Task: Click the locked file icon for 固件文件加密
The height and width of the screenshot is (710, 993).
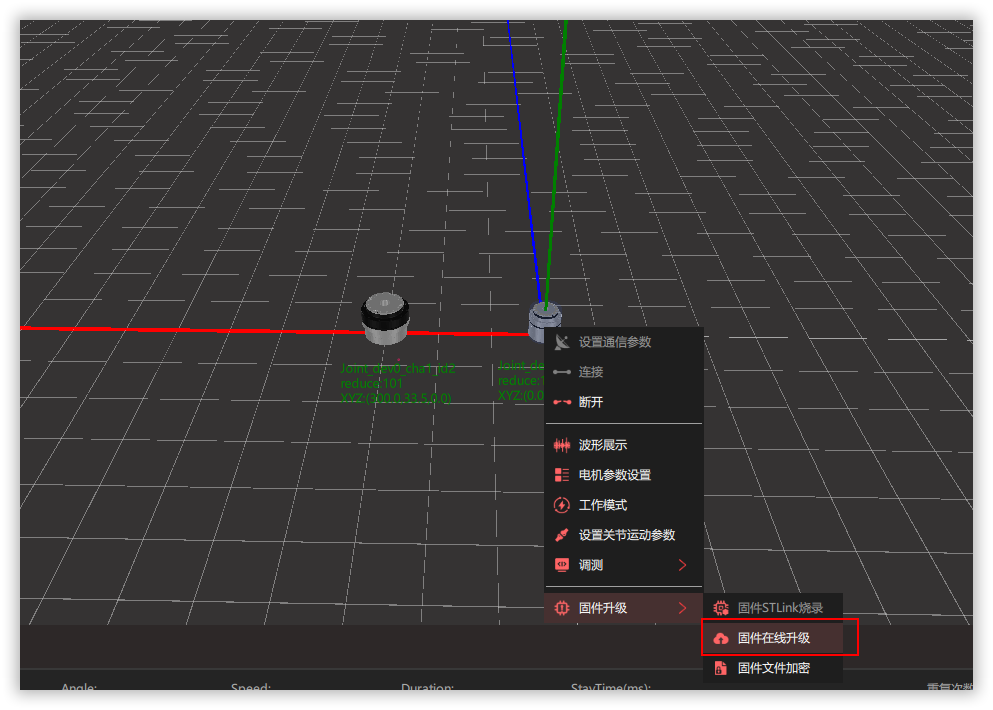Action: [x=721, y=668]
